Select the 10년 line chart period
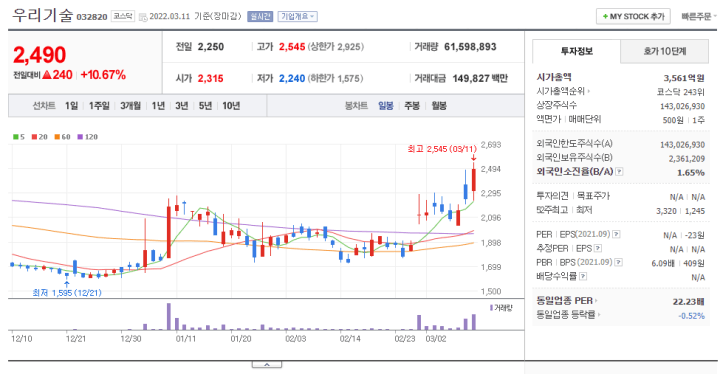Image resolution: width=720 pixels, height=374 pixels. (x=231, y=106)
